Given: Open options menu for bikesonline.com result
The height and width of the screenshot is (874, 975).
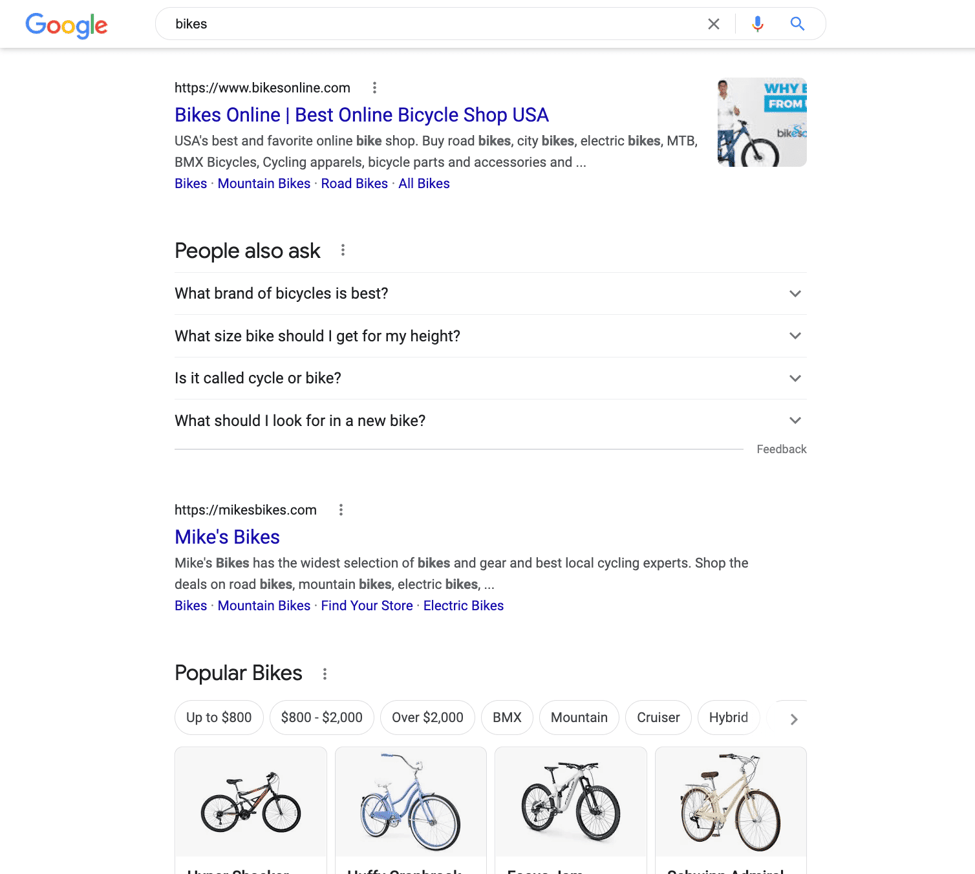Looking at the screenshot, I should click(375, 88).
